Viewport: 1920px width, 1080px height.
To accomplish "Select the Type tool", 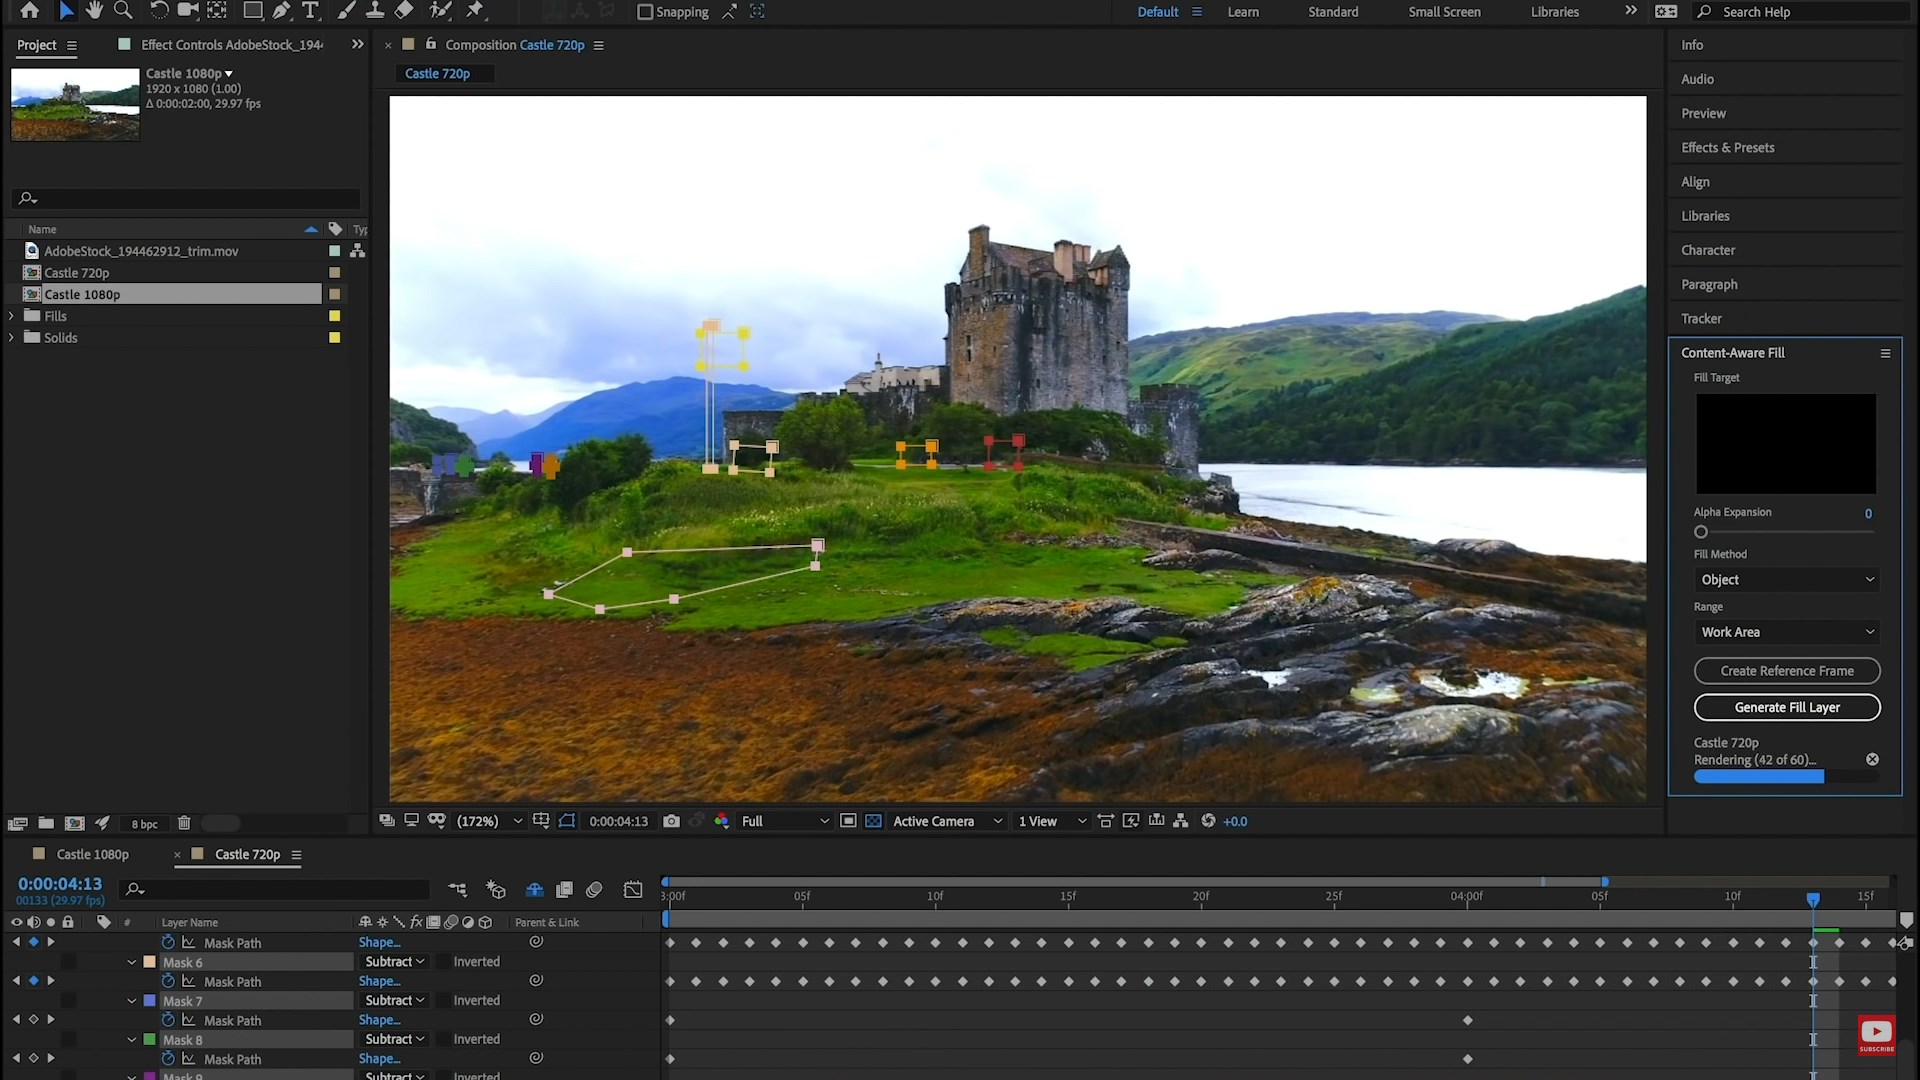I will [310, 11].
